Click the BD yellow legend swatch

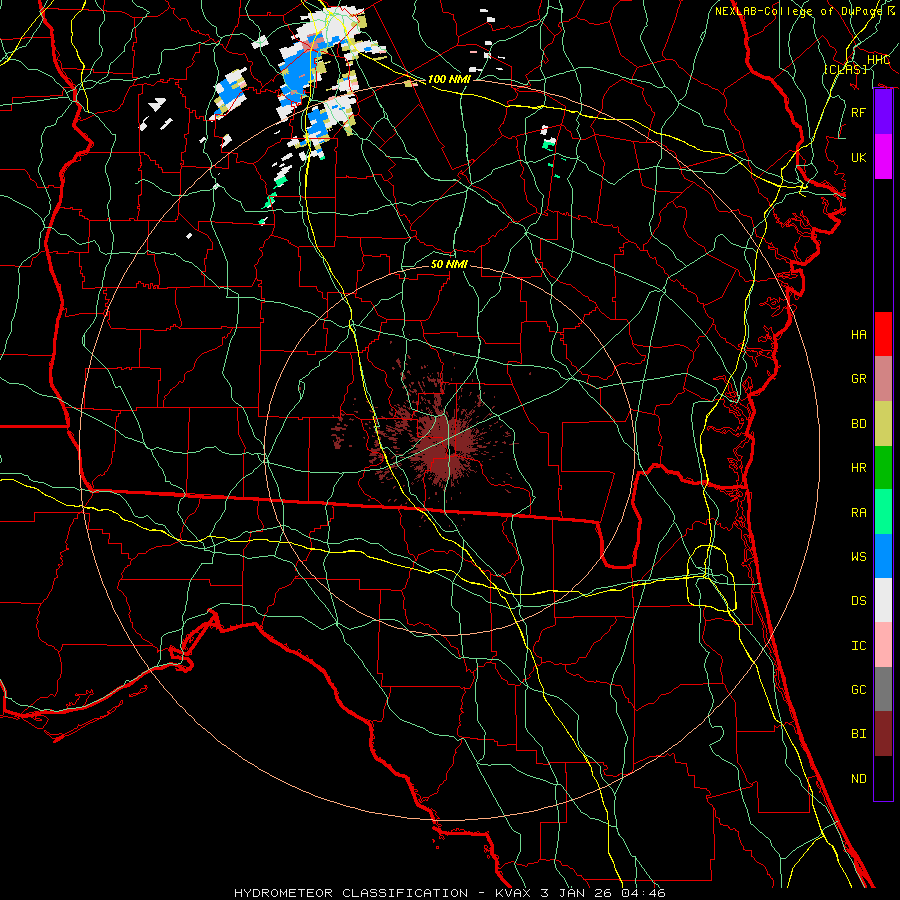883,423
